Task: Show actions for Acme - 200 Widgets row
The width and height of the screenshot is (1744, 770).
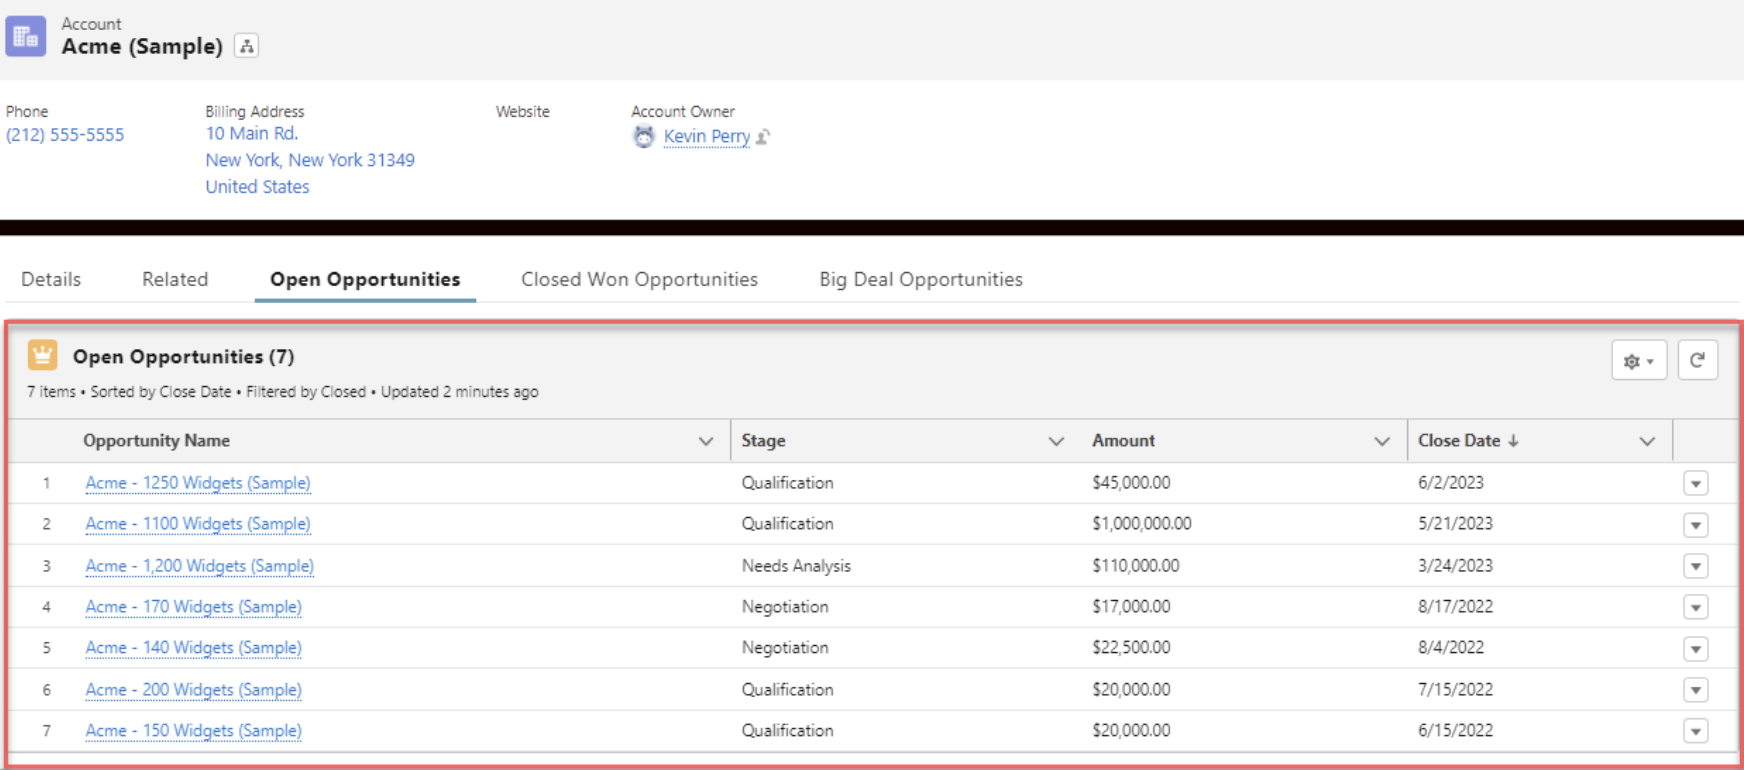Action: [1695, 690]
